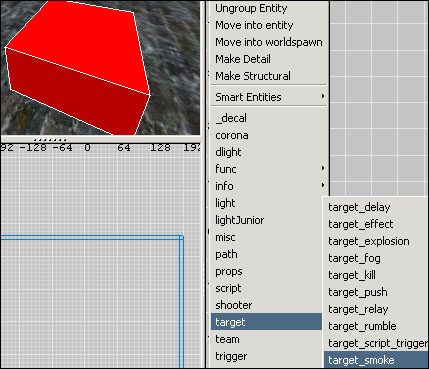Screen dimensions: 429x369
Task: Click the 128 mark on grid ruler
Action: click(x=160, y=148)
